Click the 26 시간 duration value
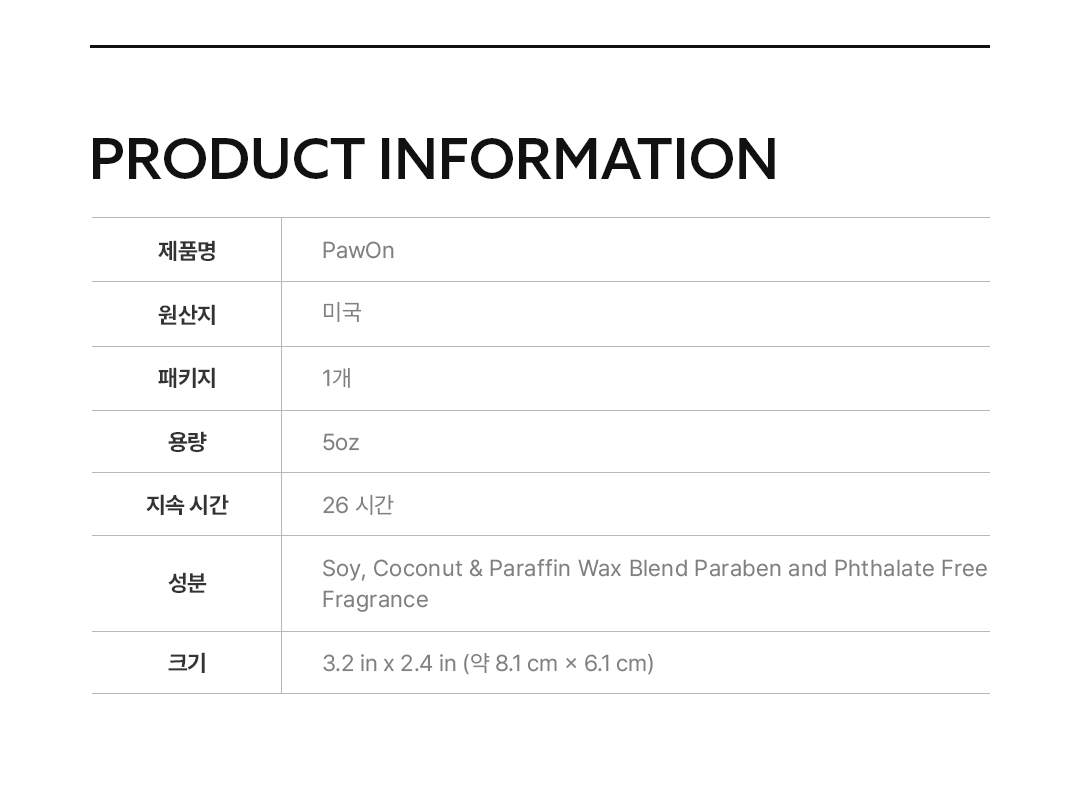This screenshot has width=1080, height=791. 357,505
